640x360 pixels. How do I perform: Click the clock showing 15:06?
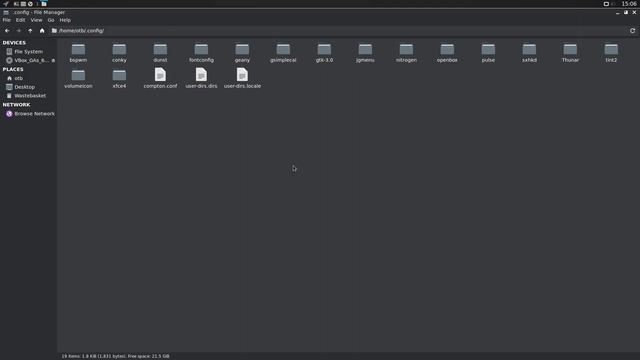pos(629,4)
